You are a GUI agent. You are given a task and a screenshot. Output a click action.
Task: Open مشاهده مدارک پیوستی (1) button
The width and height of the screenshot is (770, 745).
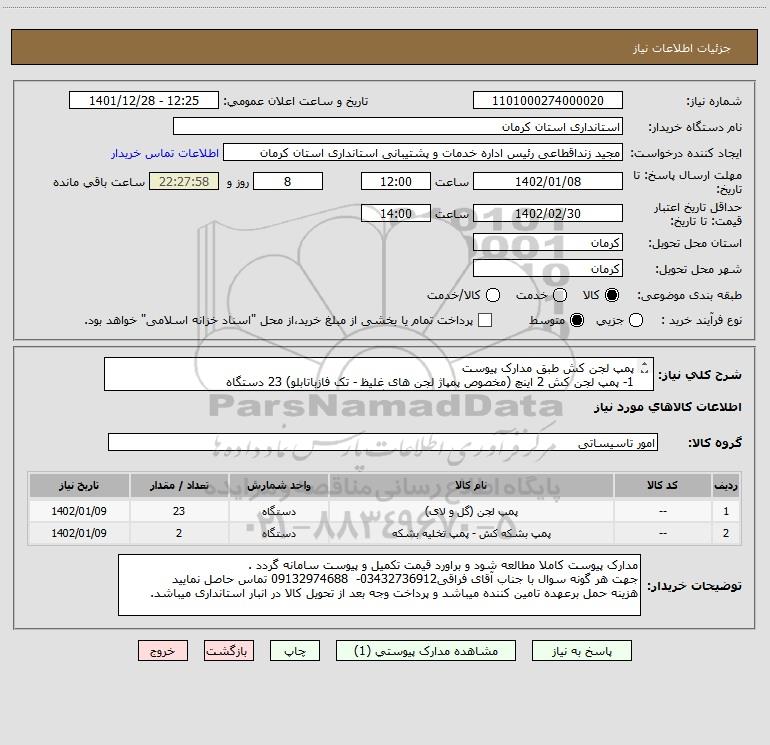[426, 651]
